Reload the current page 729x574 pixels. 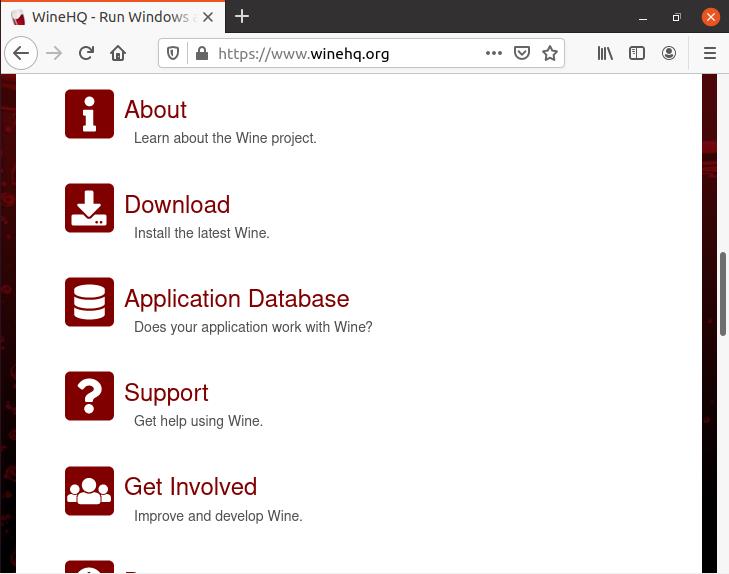tap(86, 53)
